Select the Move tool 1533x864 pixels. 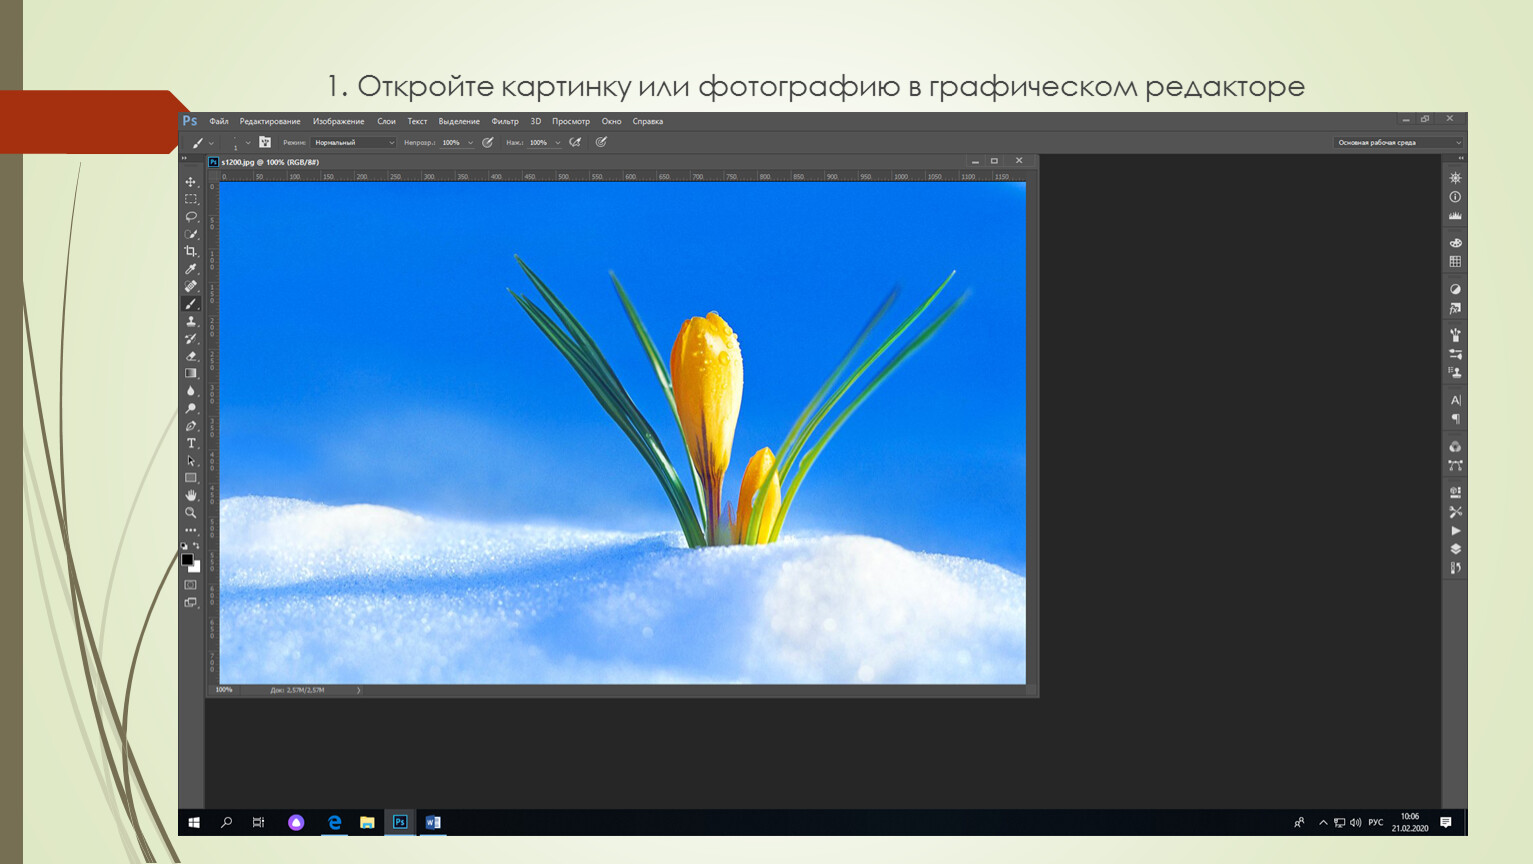point(190,182)
